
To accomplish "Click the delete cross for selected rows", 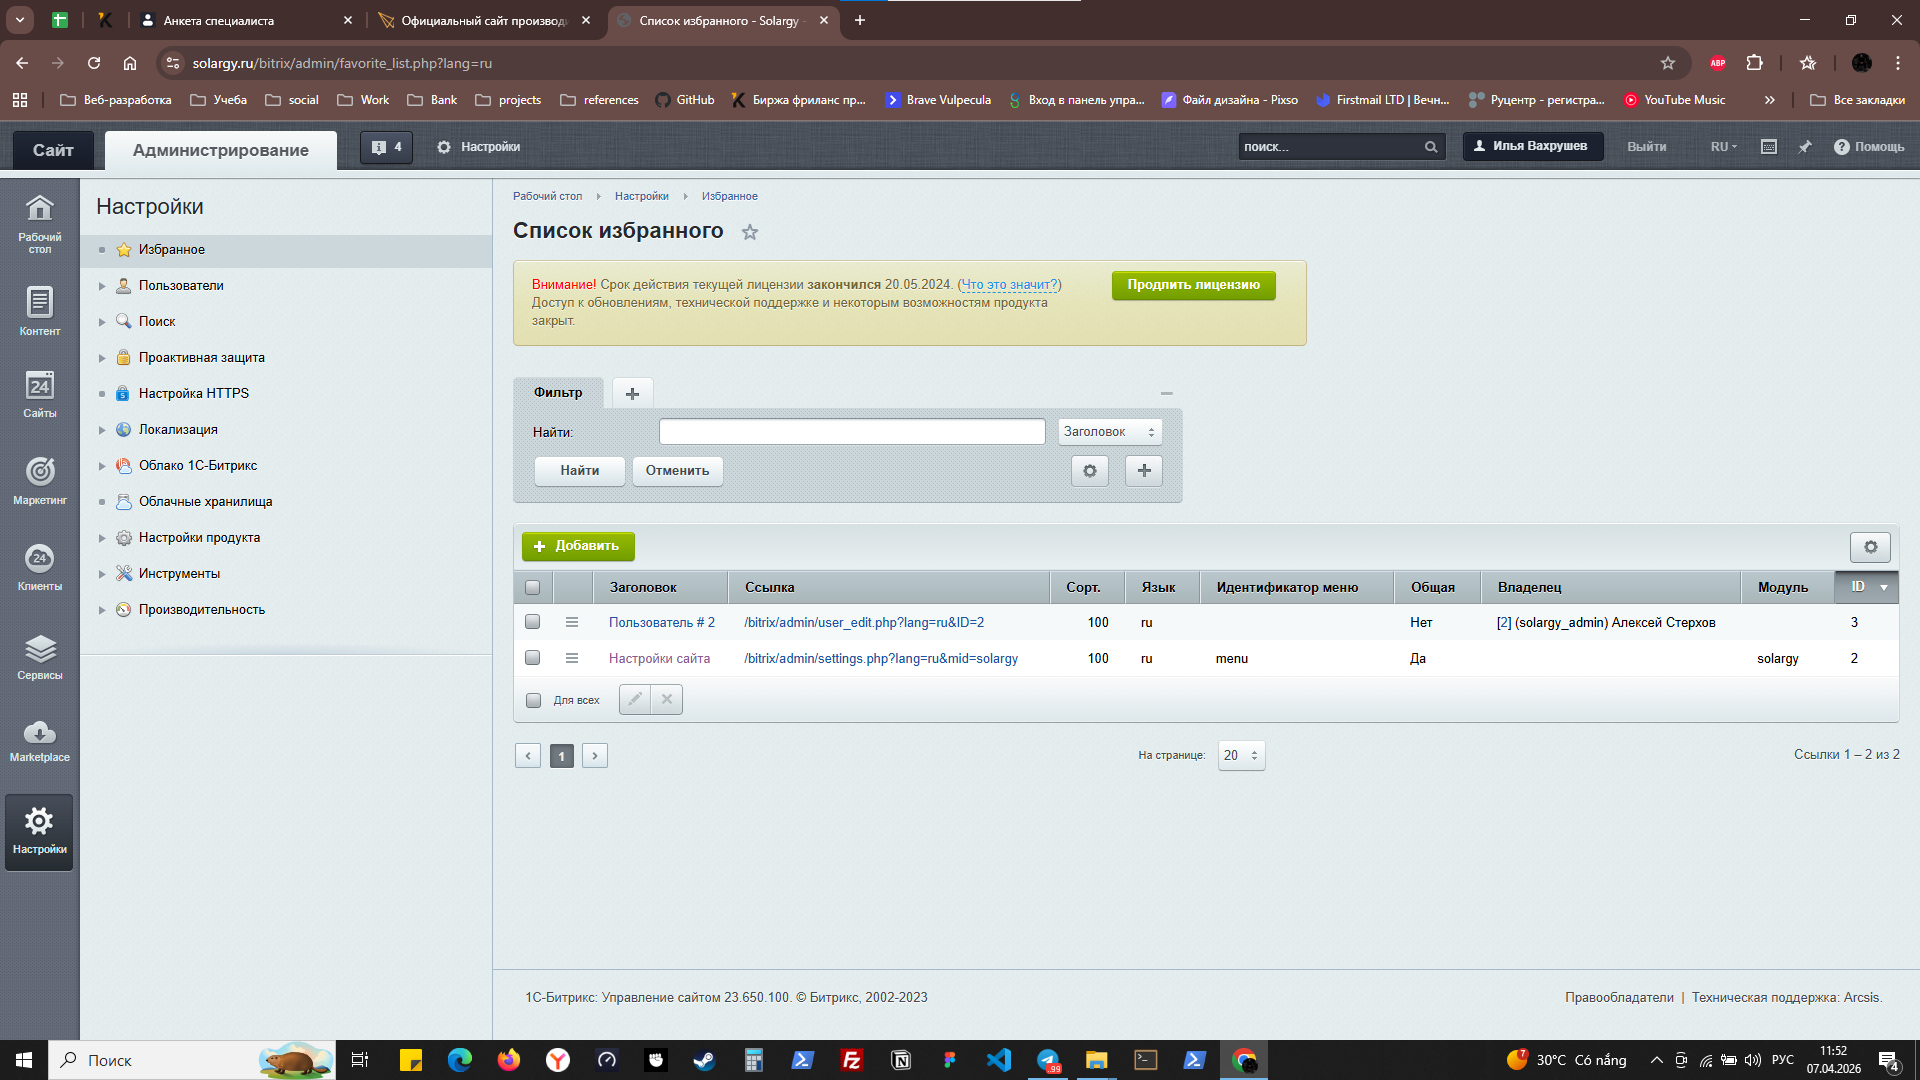I will (667, 700).
